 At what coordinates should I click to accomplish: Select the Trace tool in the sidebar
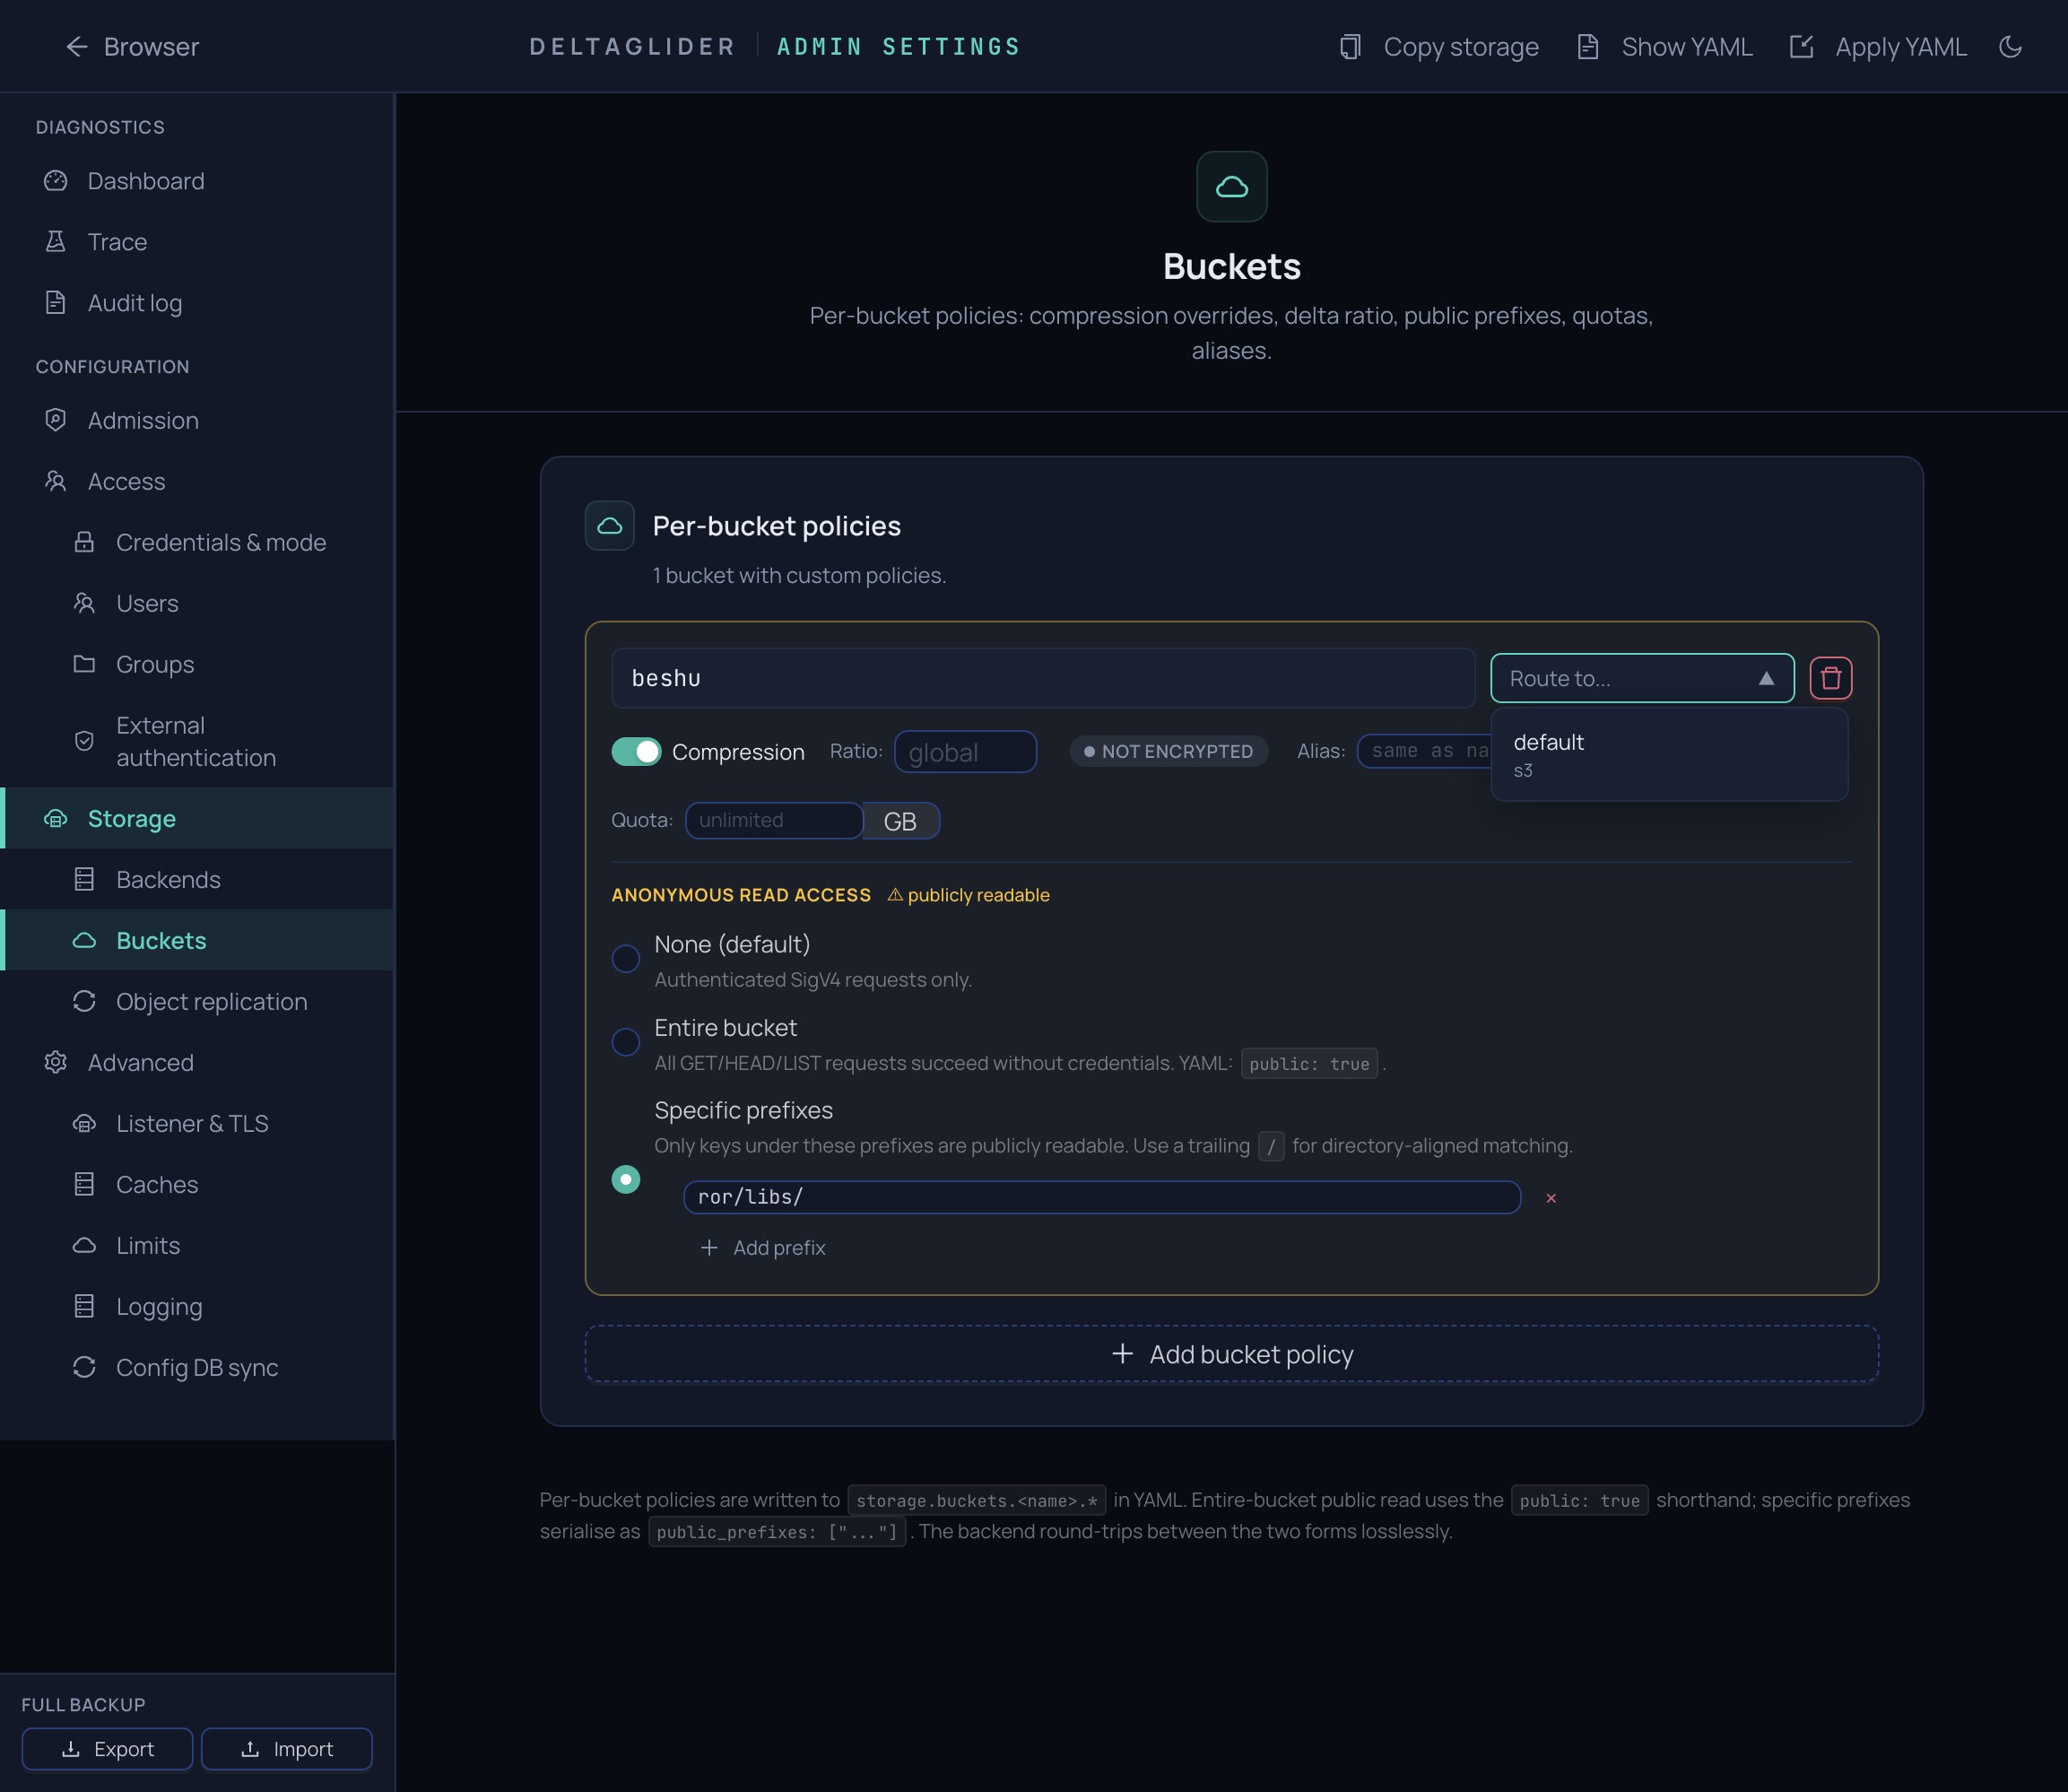coord(117,242)
